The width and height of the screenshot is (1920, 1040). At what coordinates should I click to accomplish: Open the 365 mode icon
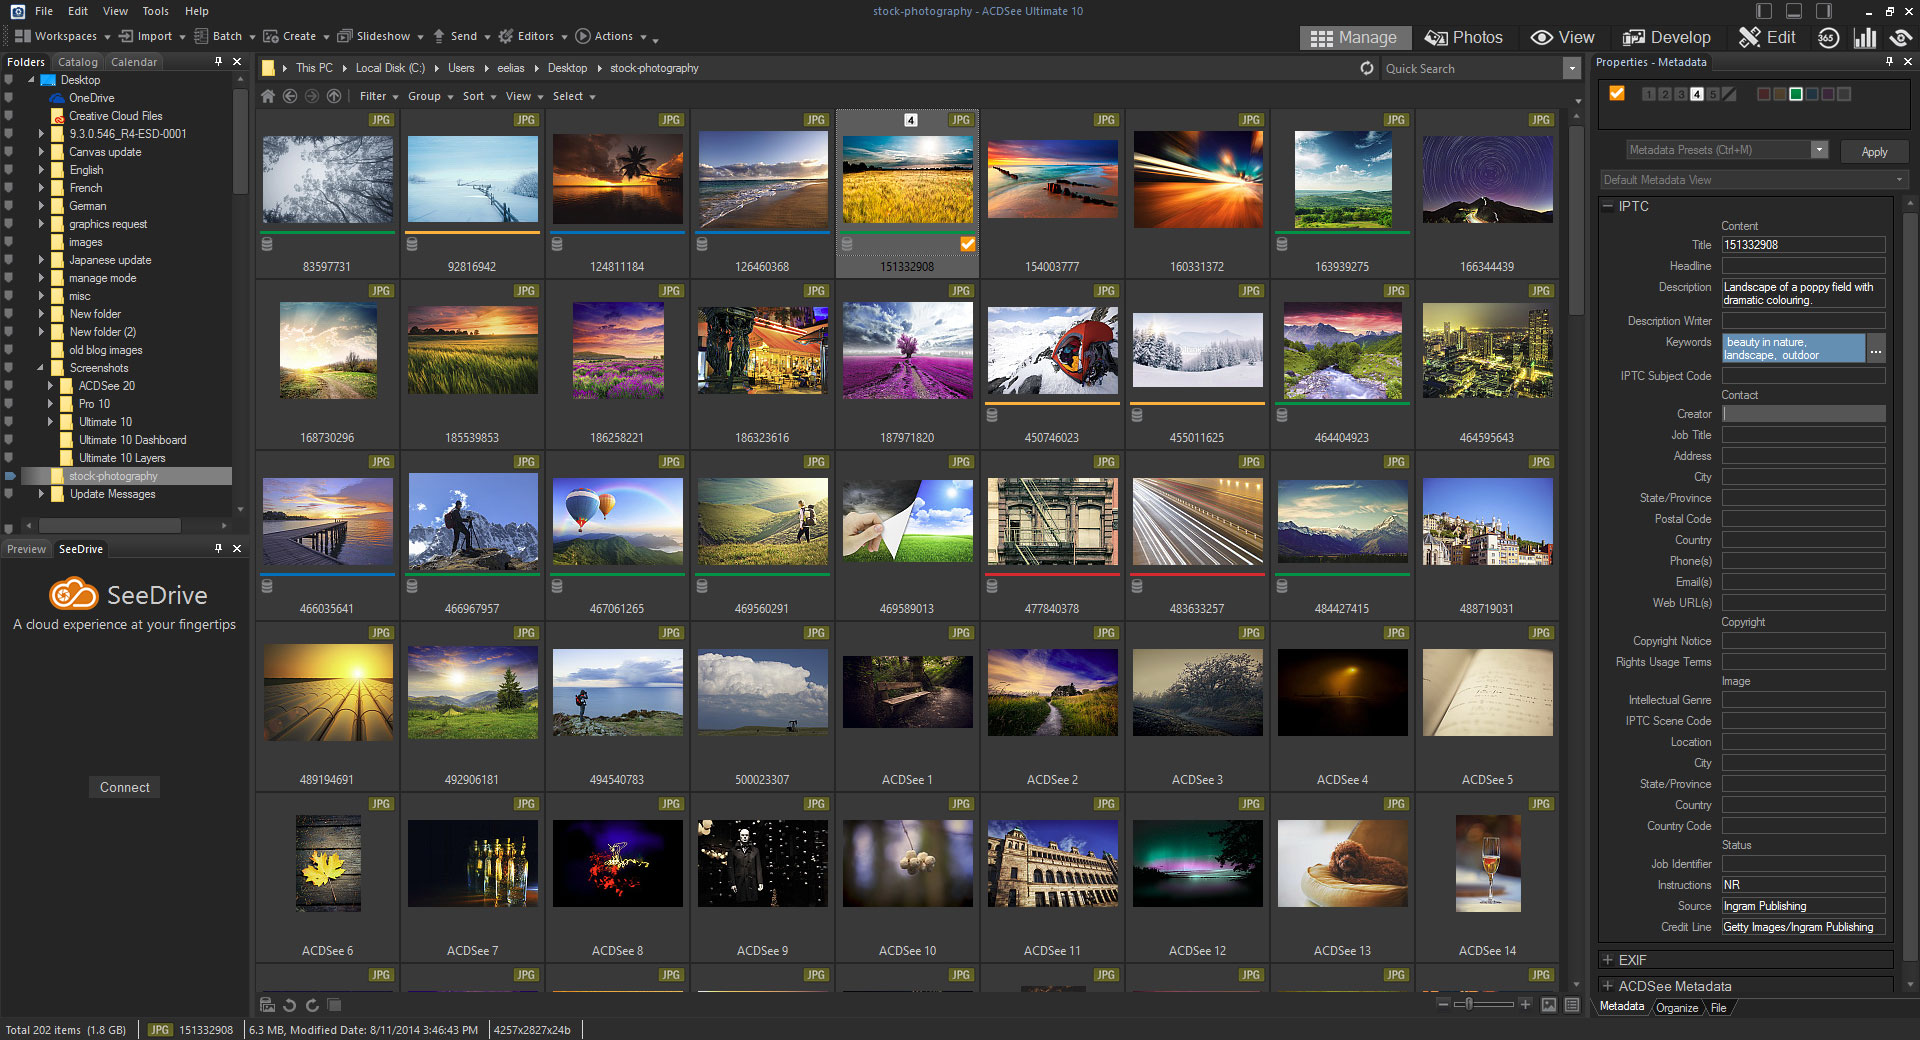(x=1828, y=38)
